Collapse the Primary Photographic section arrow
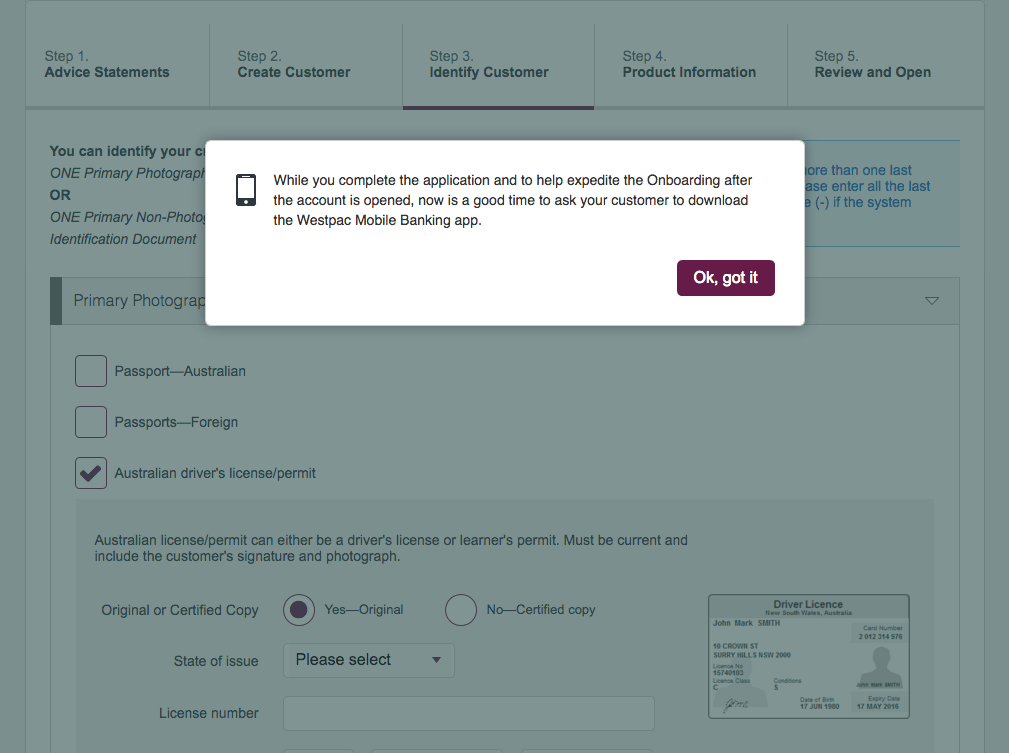The height and width of the screenshot is (753, 1009). click(932, 301)
